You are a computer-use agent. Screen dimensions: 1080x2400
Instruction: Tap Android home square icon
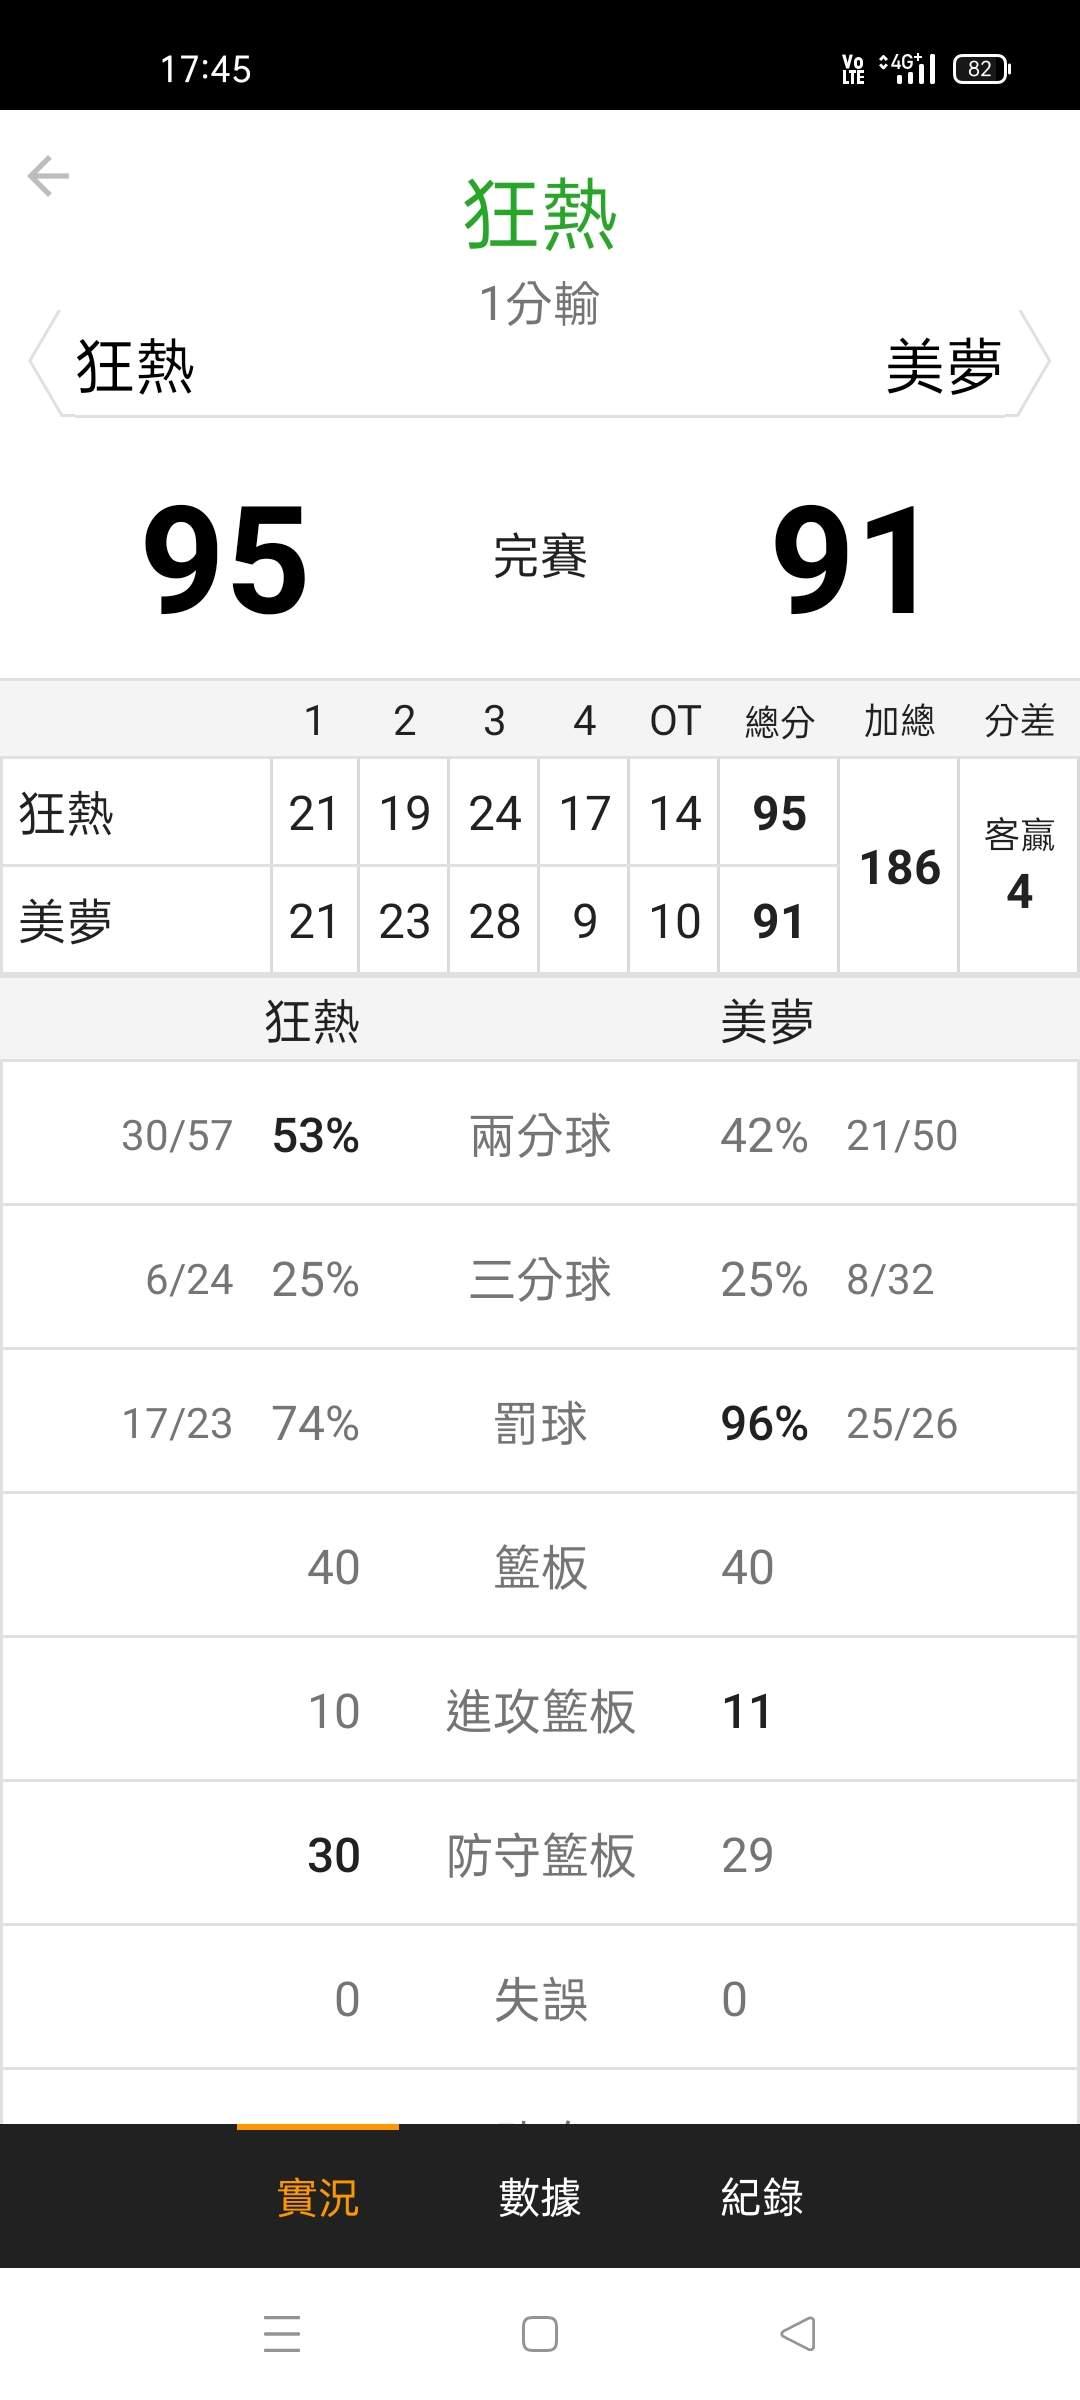click(x=540, y=2334)
